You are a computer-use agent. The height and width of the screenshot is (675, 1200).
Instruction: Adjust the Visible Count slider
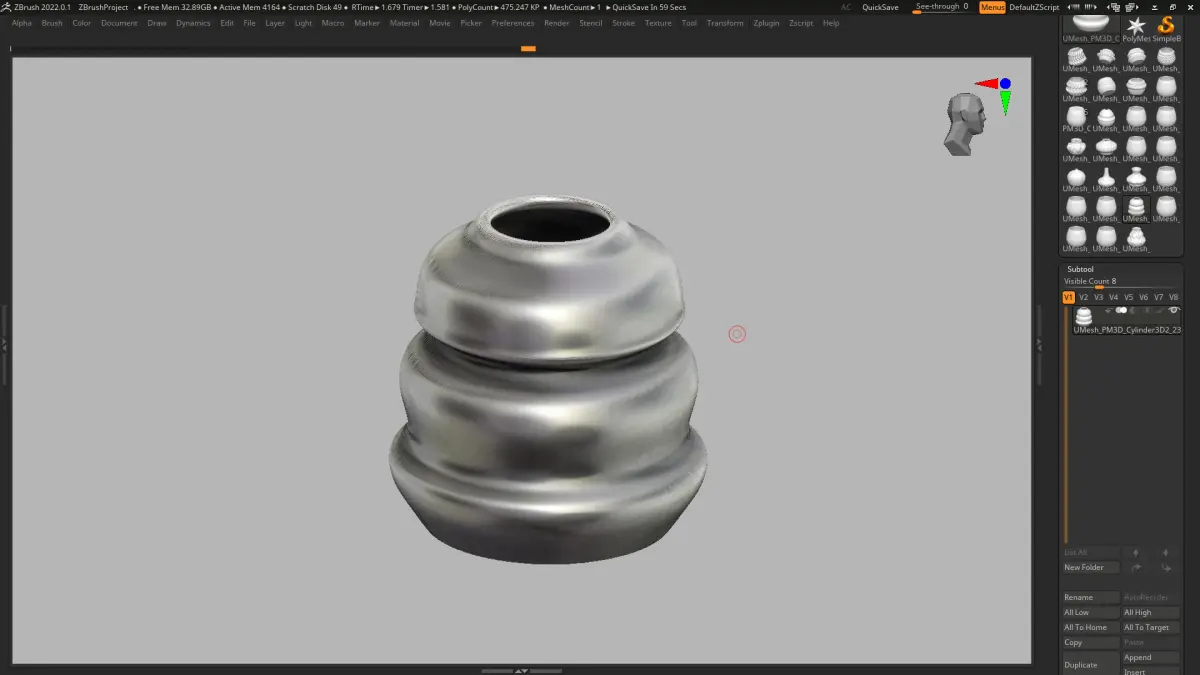pyautogui.click(x=1120, y=283)
